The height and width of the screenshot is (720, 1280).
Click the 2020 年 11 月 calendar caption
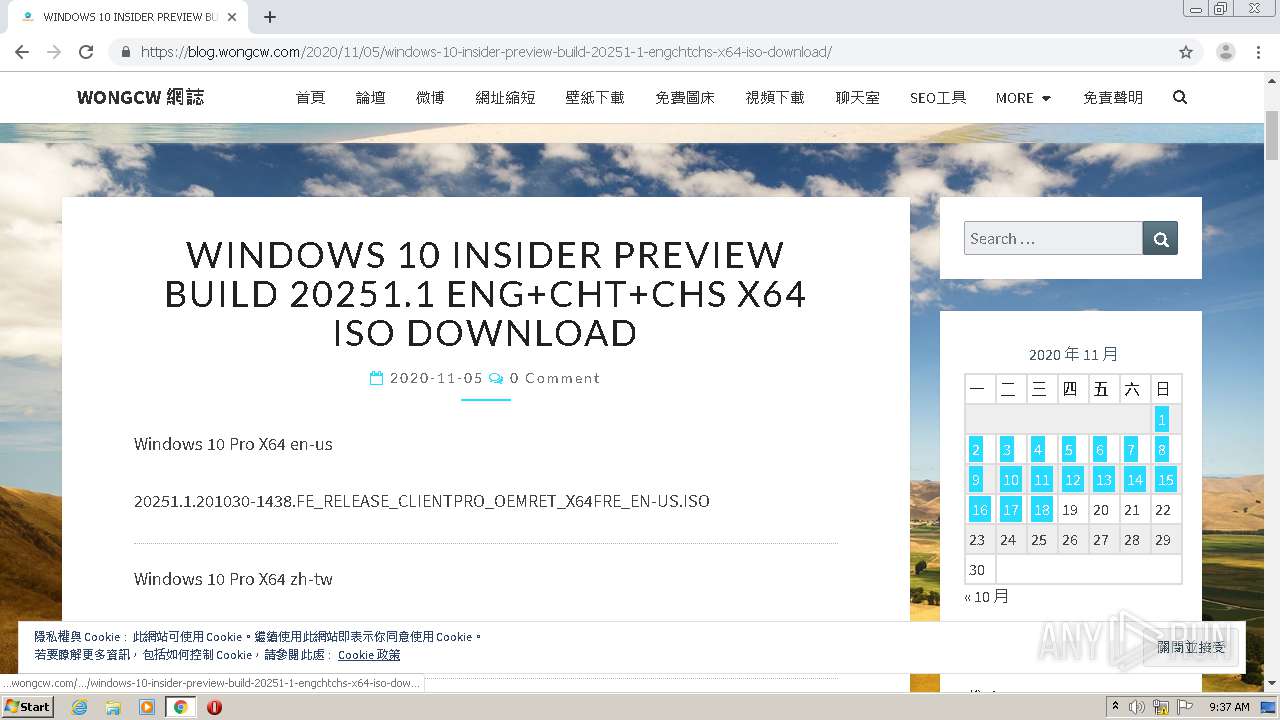coord(1073,354)
